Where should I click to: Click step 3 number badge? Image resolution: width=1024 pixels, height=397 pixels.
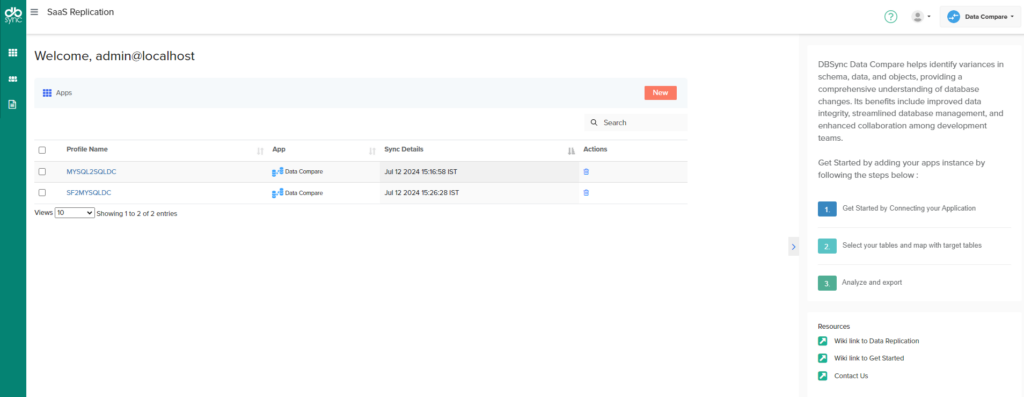tap(827, 283)
